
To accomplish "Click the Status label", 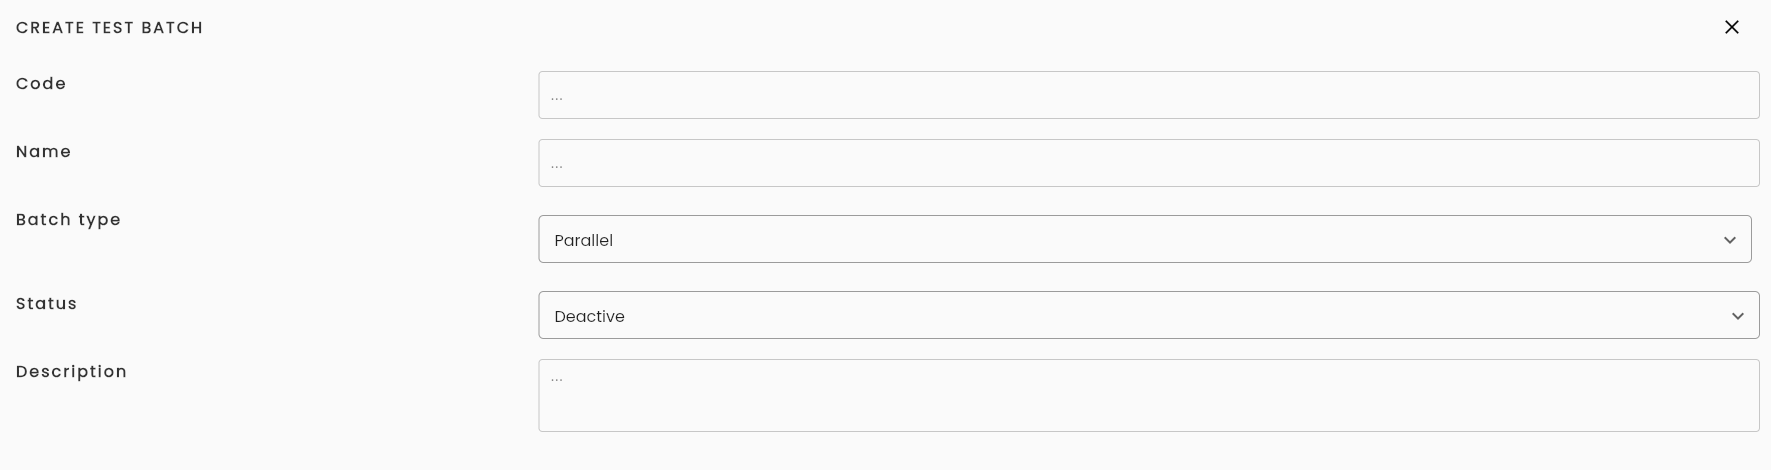I will coord(46,304).
